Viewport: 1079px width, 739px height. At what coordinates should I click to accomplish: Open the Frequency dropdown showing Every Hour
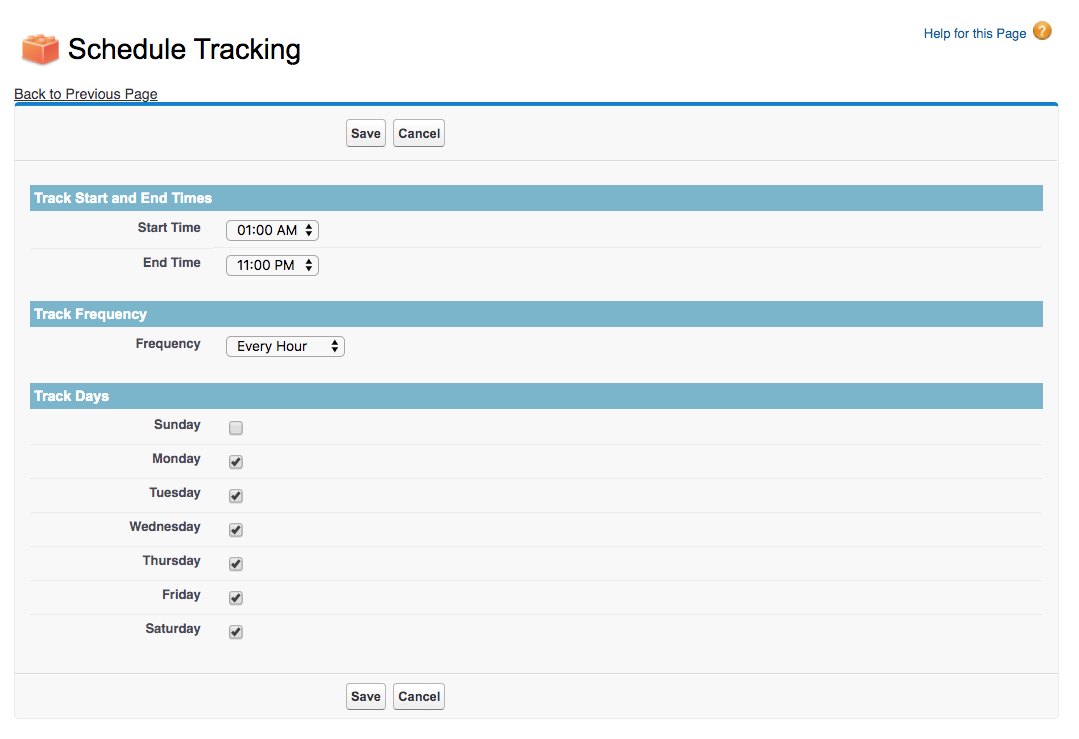[285, 346]
